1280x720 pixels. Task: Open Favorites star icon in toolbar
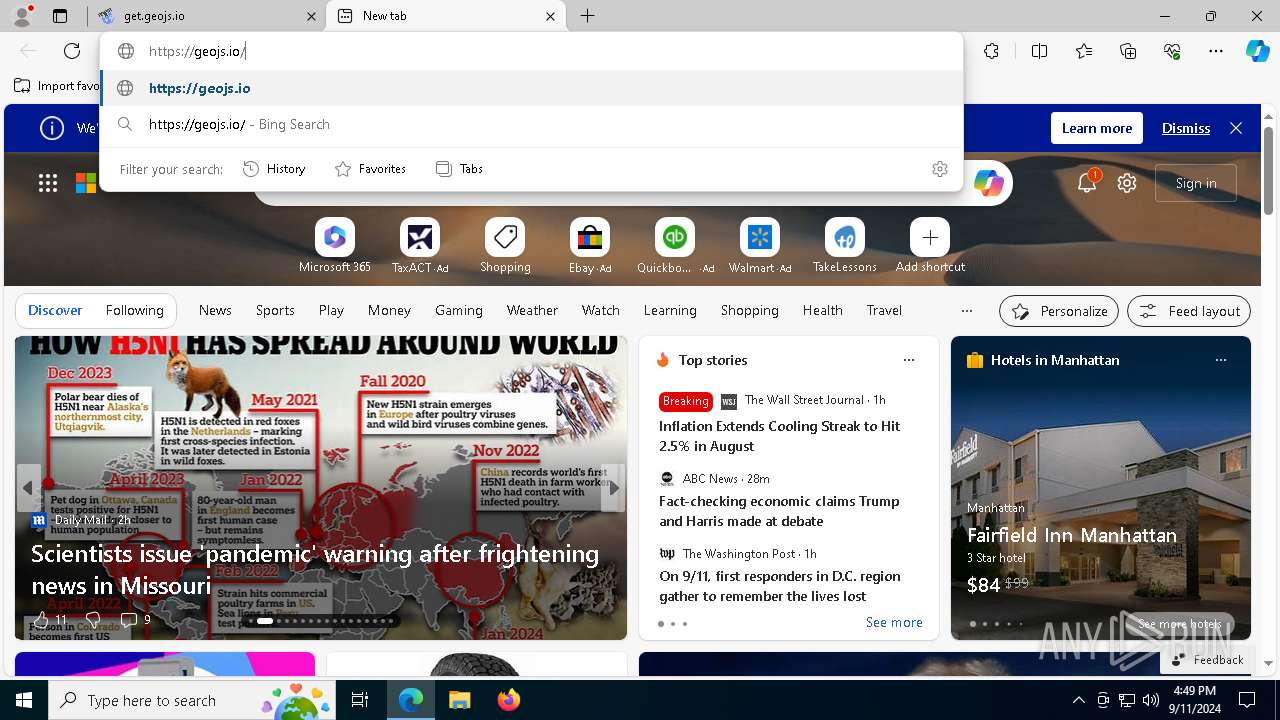(1084, 51)
